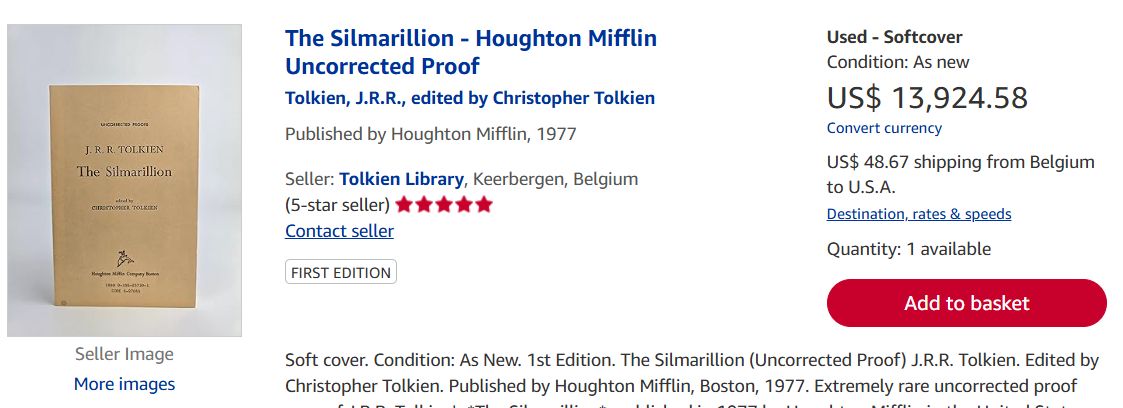The image size is (1123, 408).
Task: Click the Published by Houghton Mifflin line
Action: pyautogui.click(x=430, y=134)
